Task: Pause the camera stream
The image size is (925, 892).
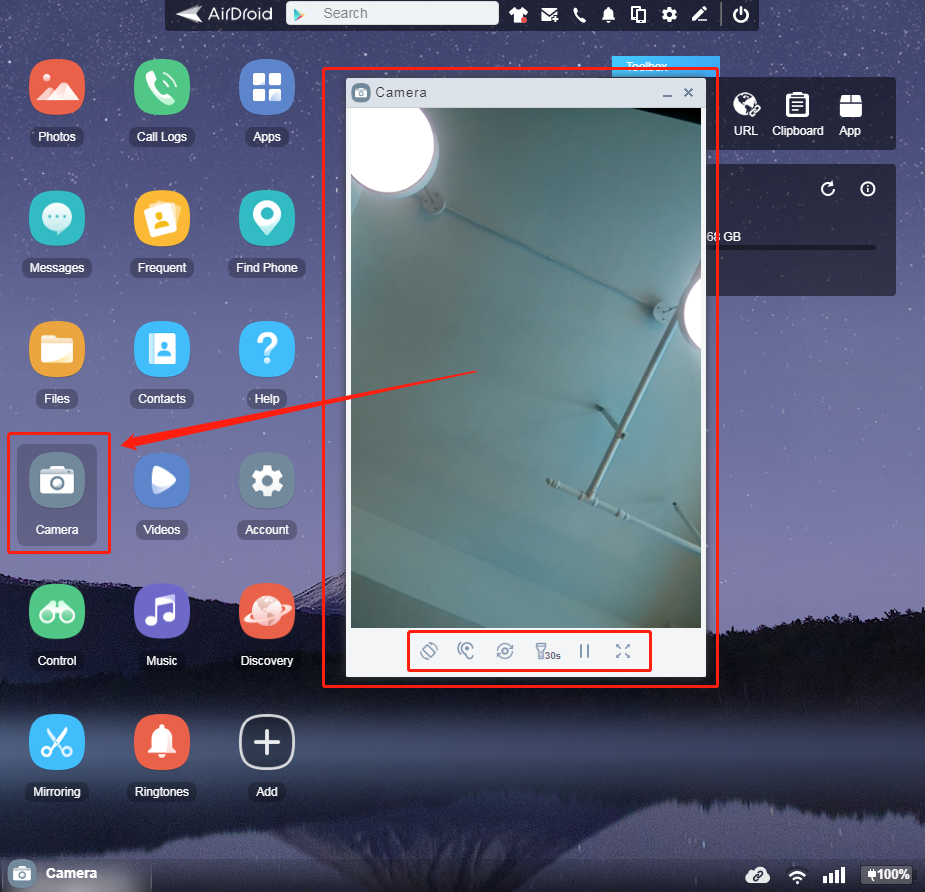Action: (x=585, y=651)
